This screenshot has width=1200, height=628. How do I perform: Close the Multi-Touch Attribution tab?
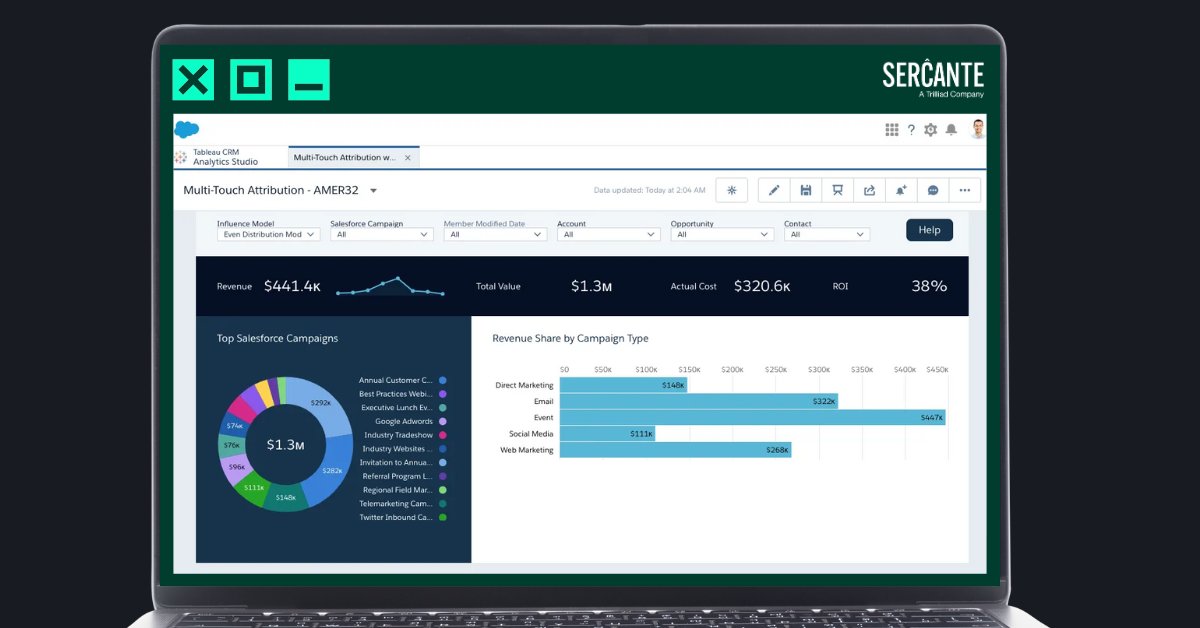[407, 157]
